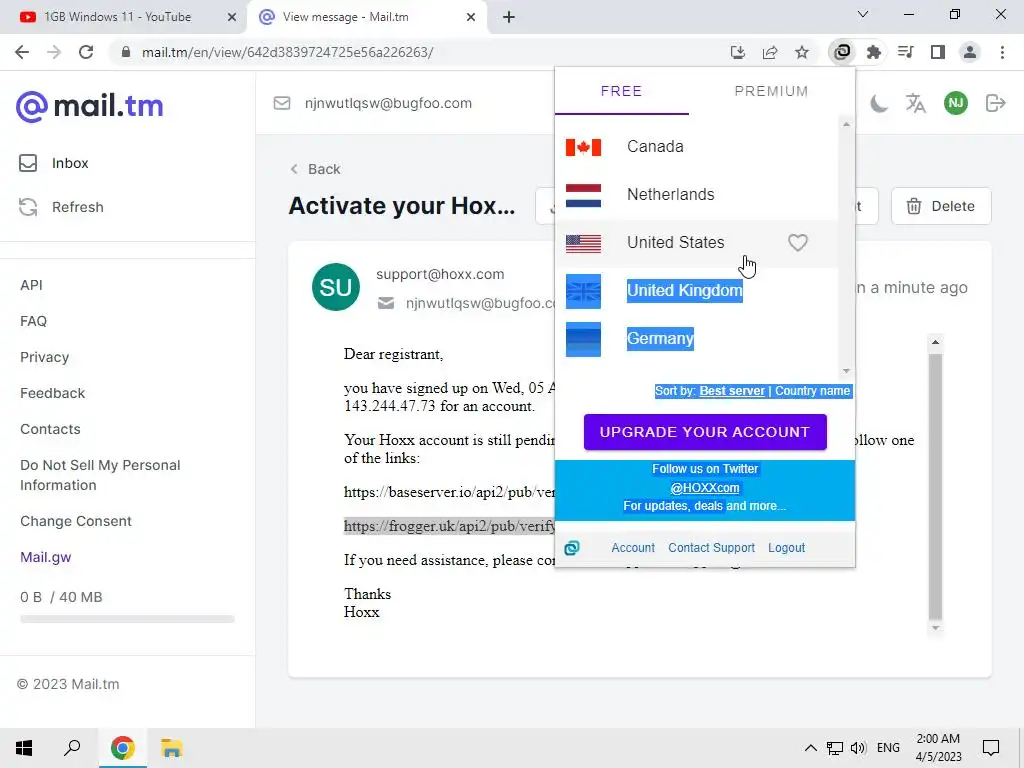Switch to the PREMIUM tab
The height and width of the screenshot is (768, 1024).
click(771, 91)
